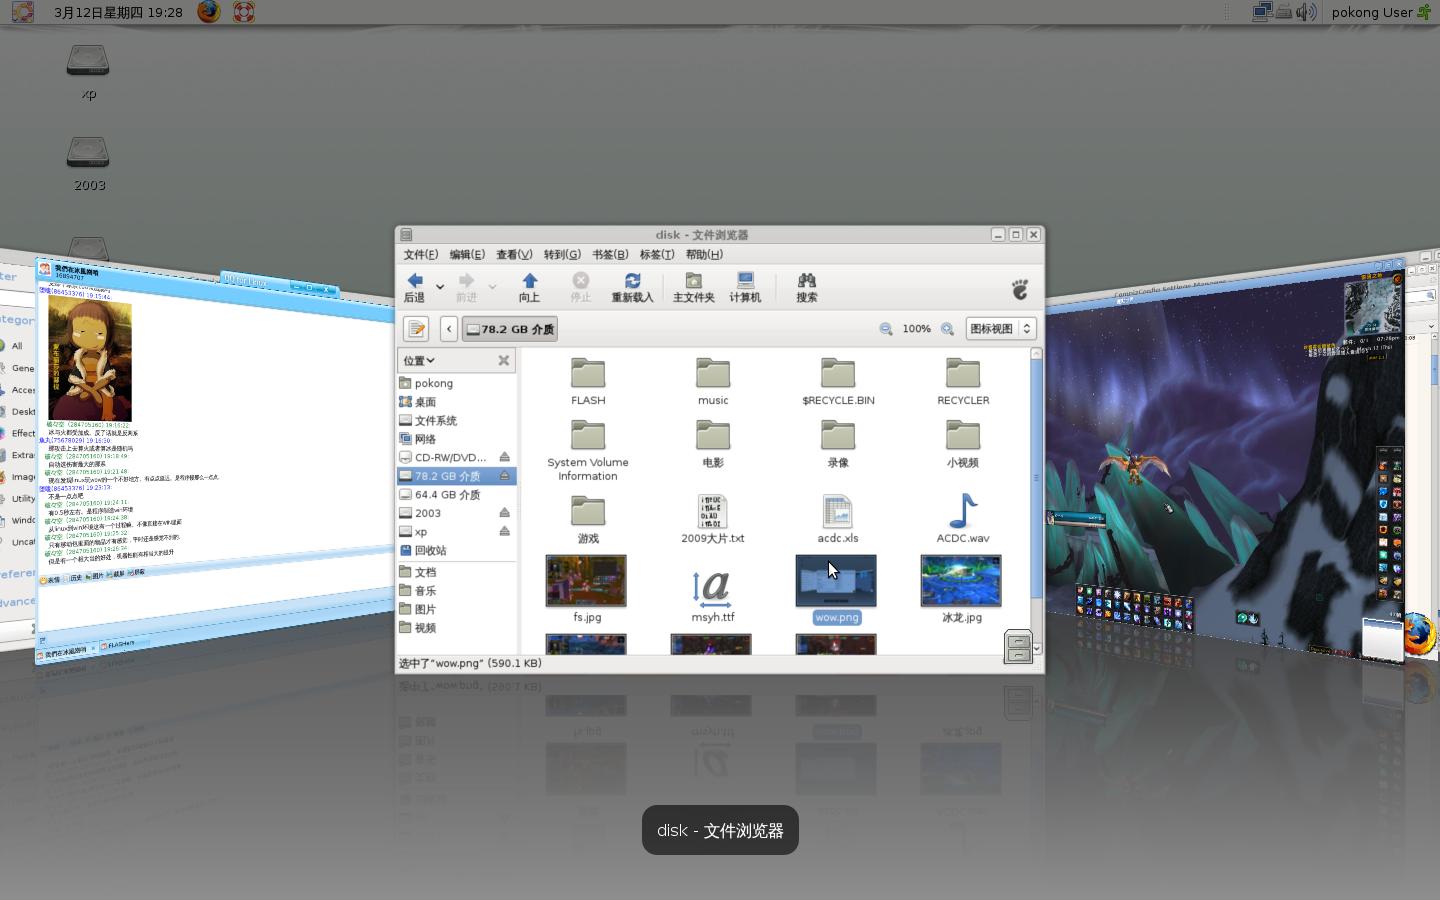
Task: Open the 图标视图 view mode dropdown
Action: click(1000, 329)
